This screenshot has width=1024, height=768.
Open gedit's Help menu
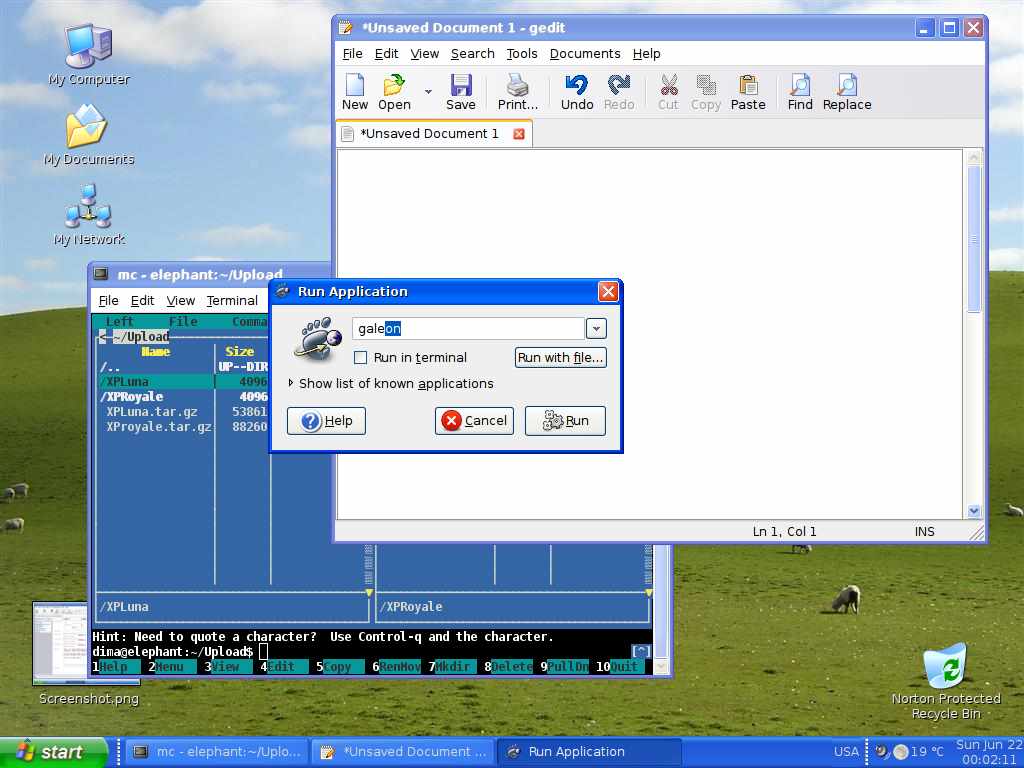point(647,54)
